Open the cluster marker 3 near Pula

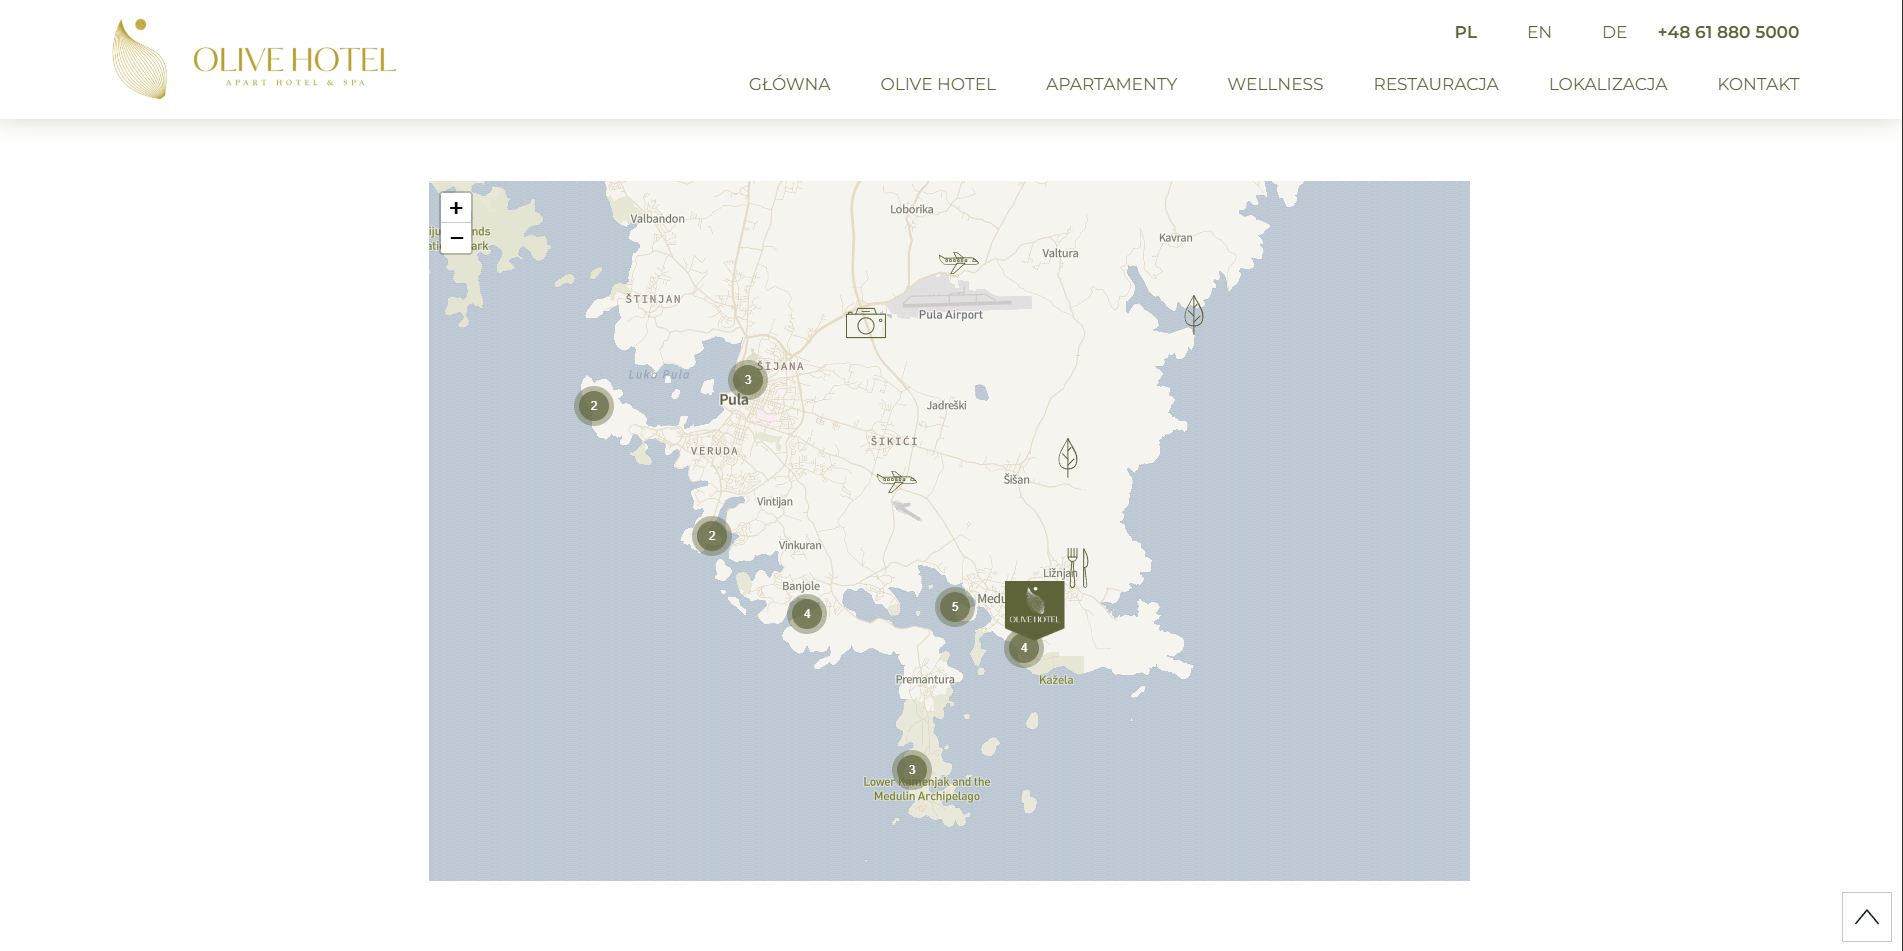tap(748, 380)
